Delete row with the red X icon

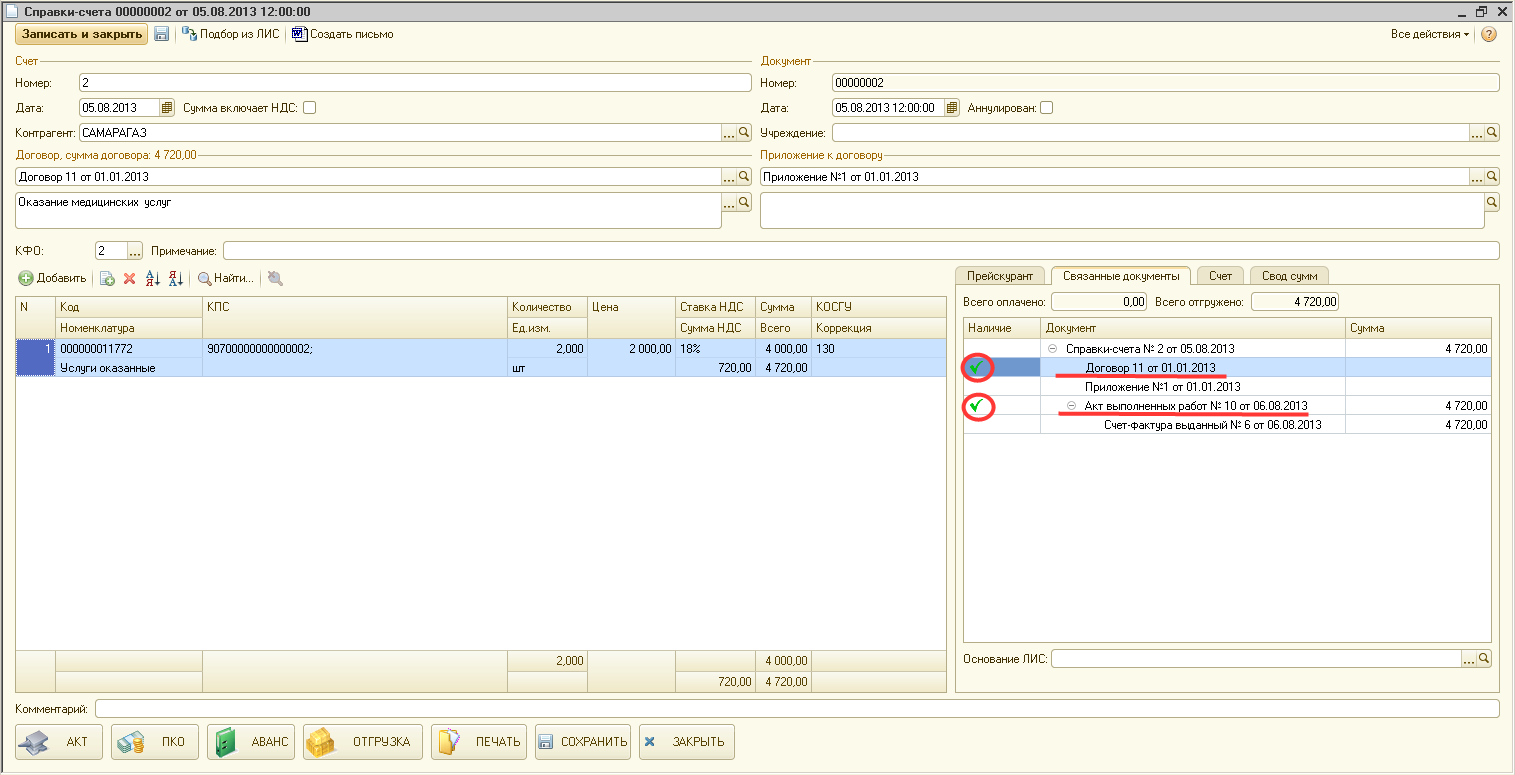pos(129,279)
